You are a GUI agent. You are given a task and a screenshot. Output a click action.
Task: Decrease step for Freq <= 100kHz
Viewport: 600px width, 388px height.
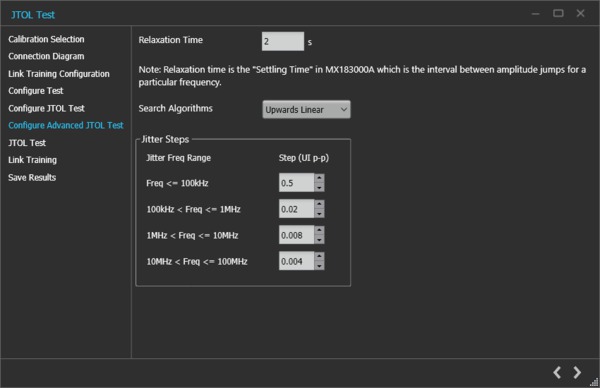[319, 187]
